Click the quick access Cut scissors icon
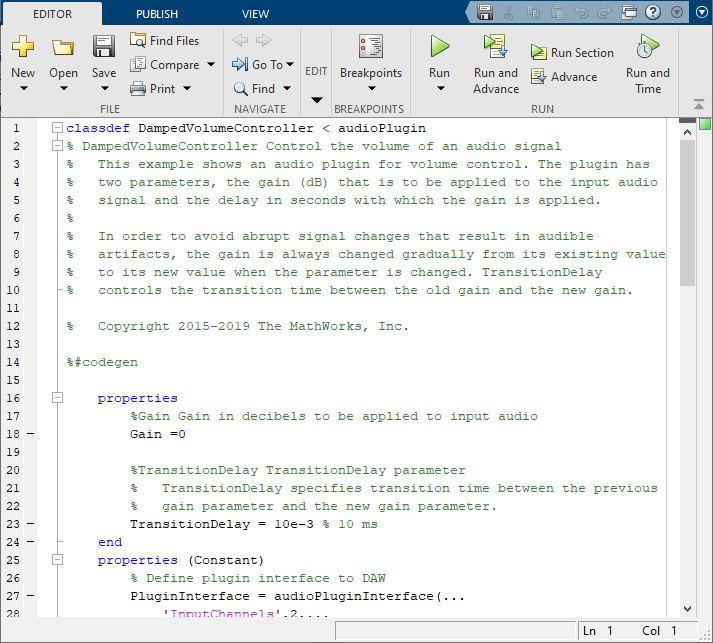713x643 pixels. coord(508,13)
